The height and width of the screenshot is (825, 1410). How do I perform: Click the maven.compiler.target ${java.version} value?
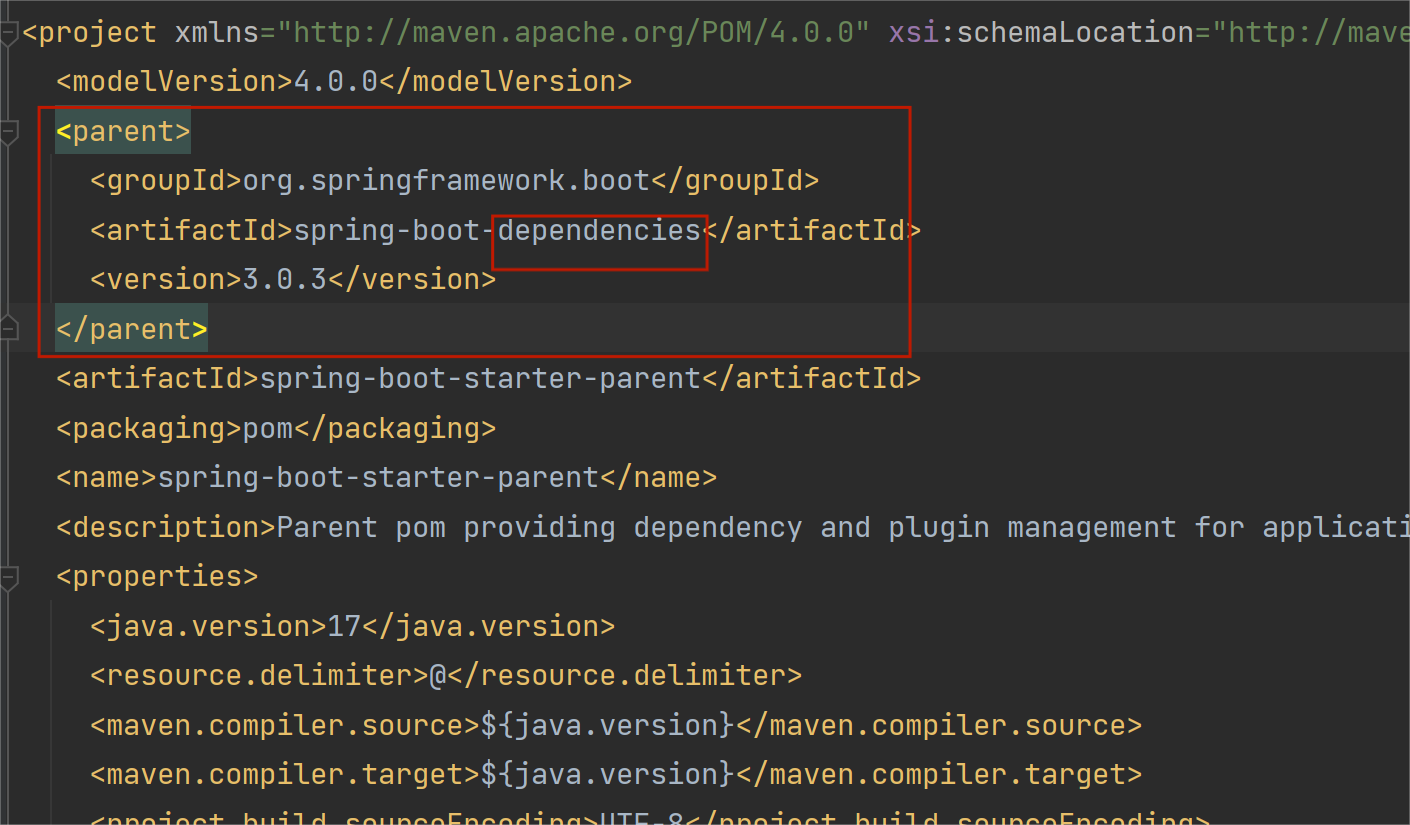point(607,774)
